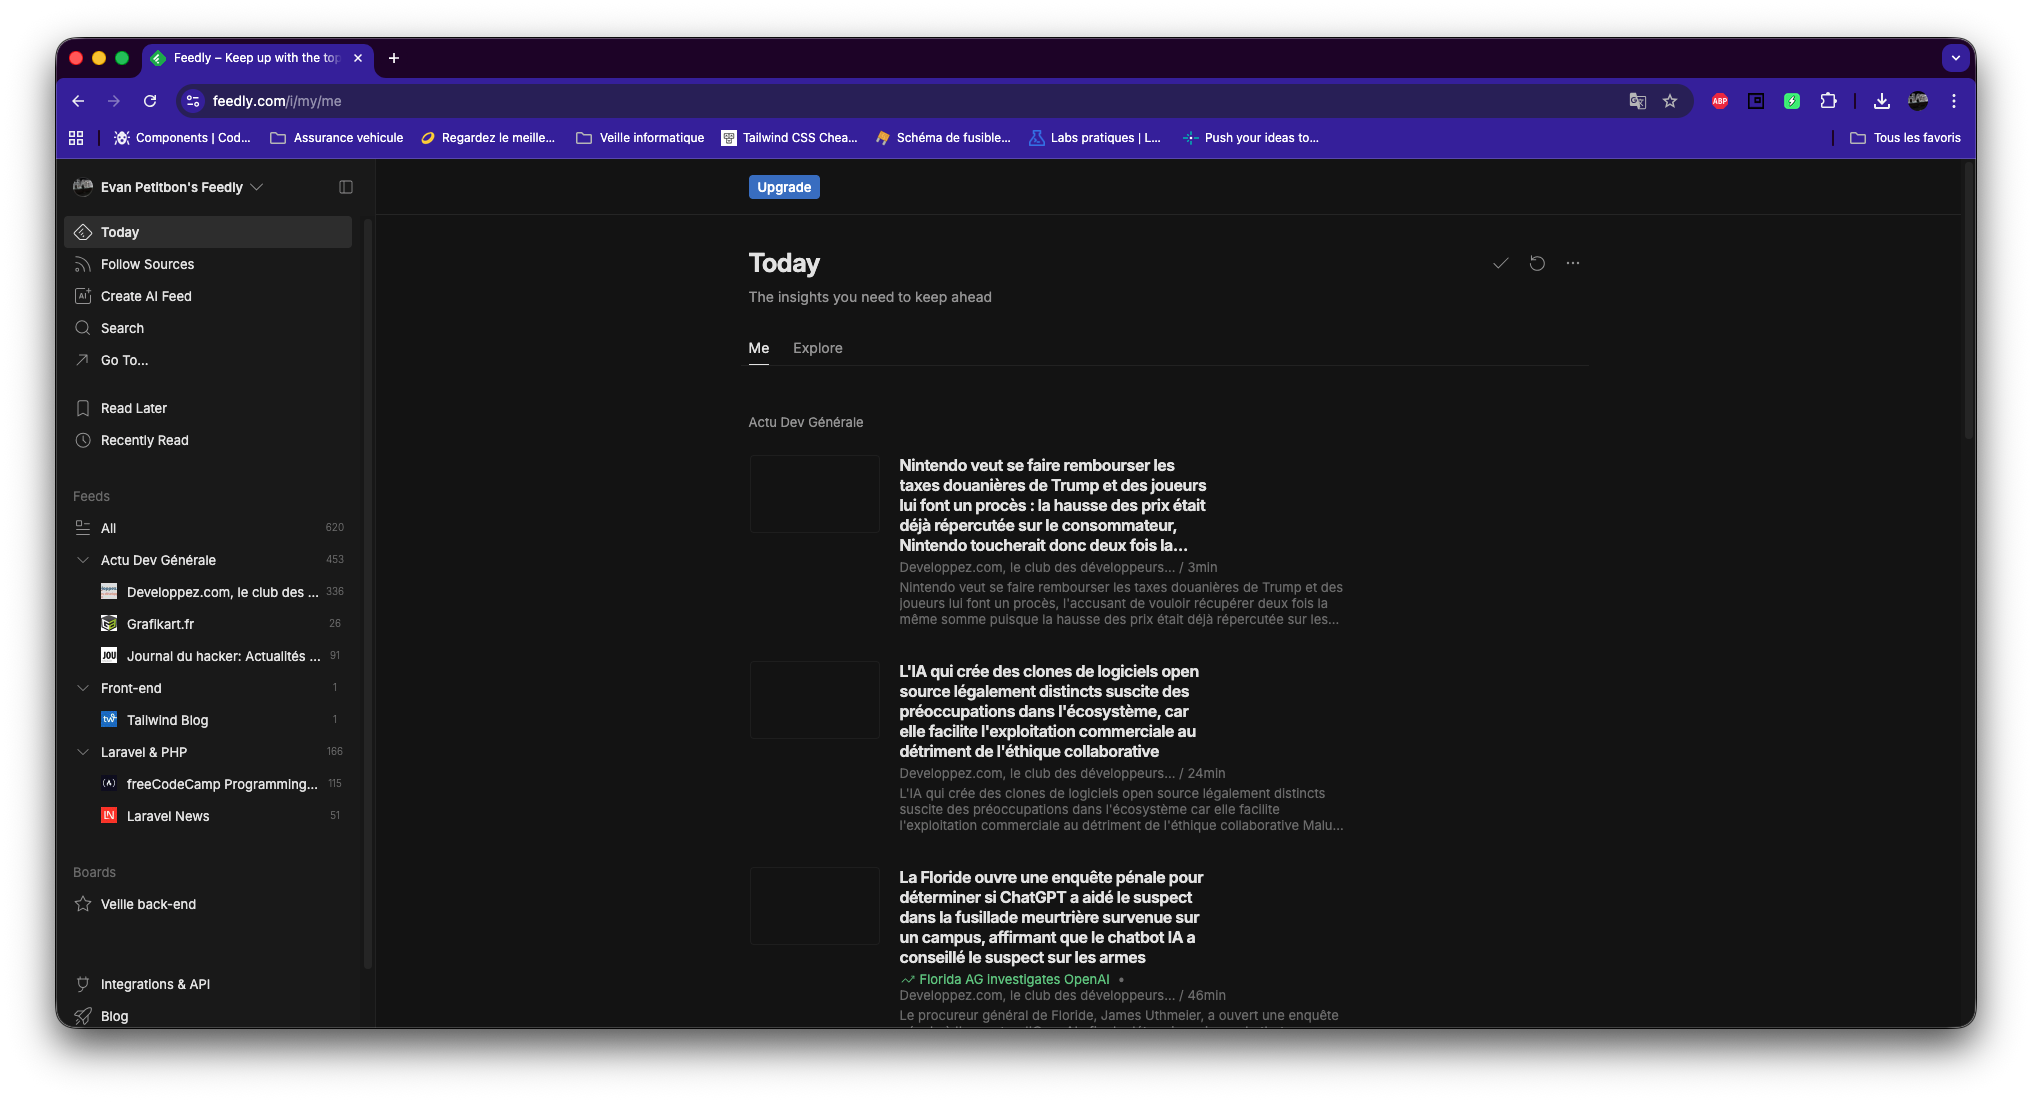Viewport: 2032px width, 1102px height.
Task: Reload the page in Chrome
Action: click(150, 101)
